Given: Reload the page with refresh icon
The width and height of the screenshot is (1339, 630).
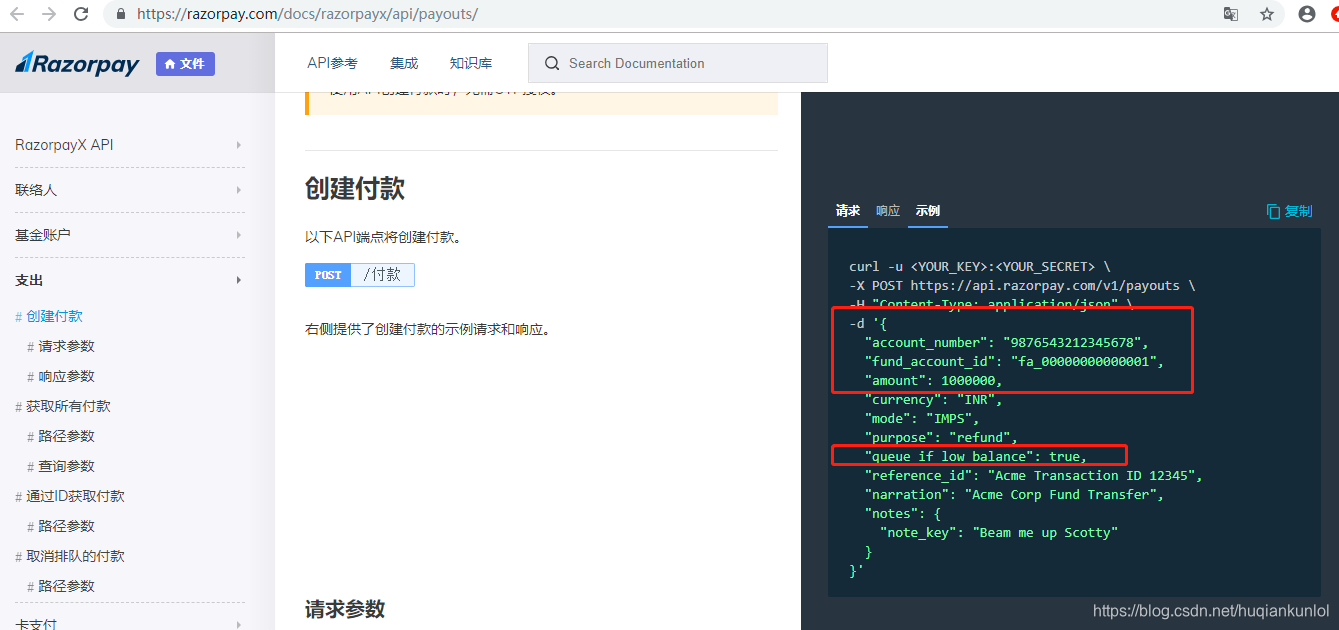Looking at the screenshot, I should point(82,14).
